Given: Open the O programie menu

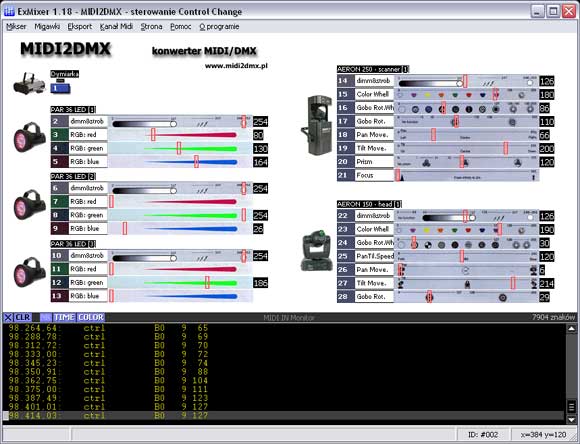Looking at the screenshot, I should click(219, 27).
